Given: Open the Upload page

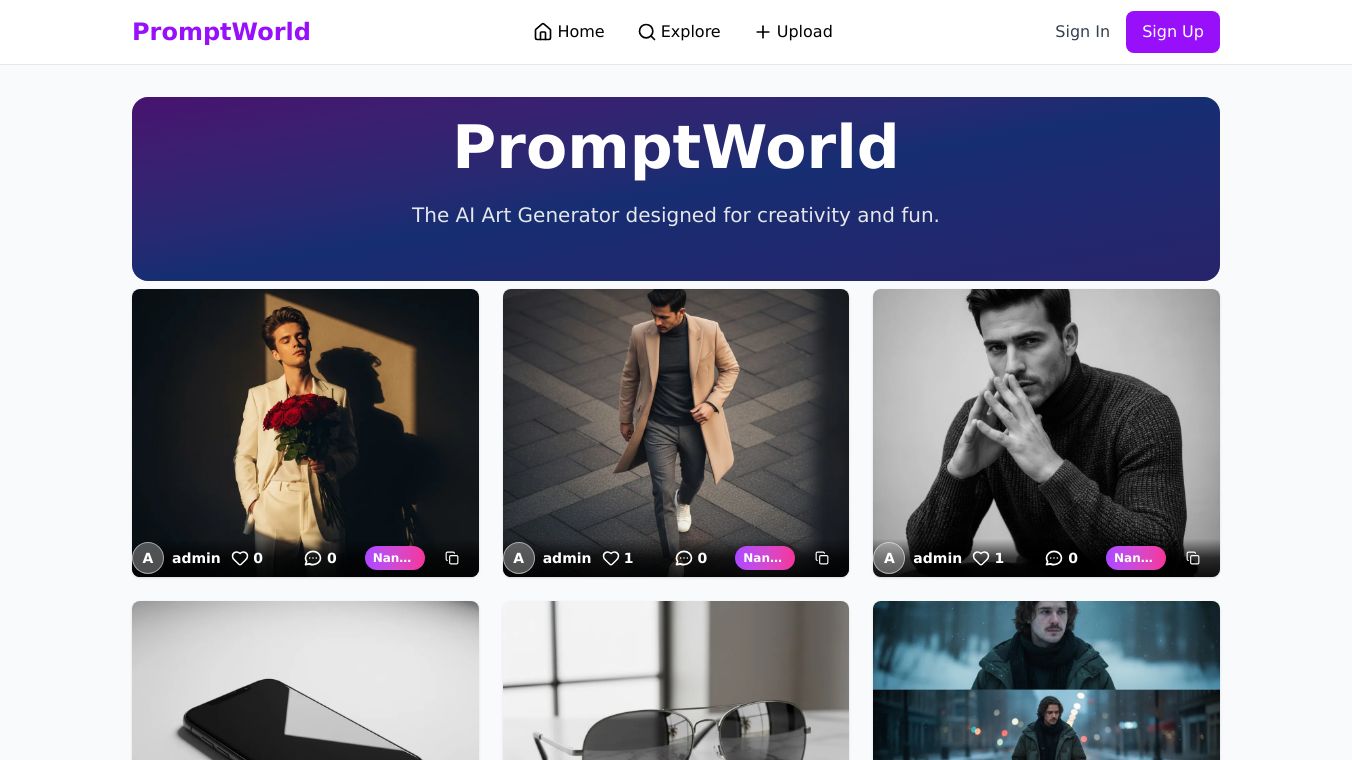Looking at the screenshot, I should (x=793, y=32).
